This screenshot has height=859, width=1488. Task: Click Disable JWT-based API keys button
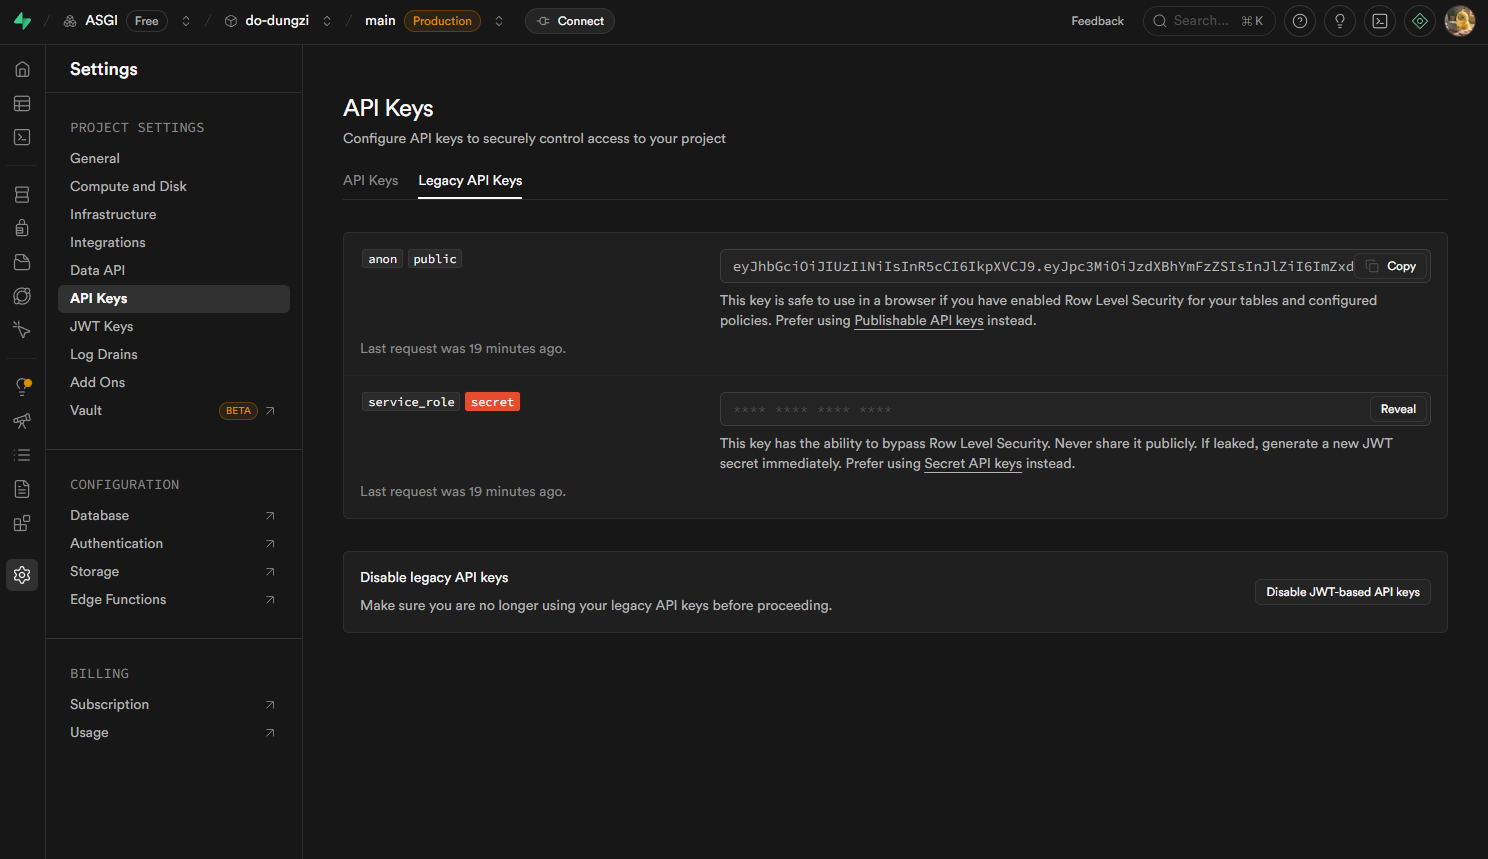point(1342,592)
